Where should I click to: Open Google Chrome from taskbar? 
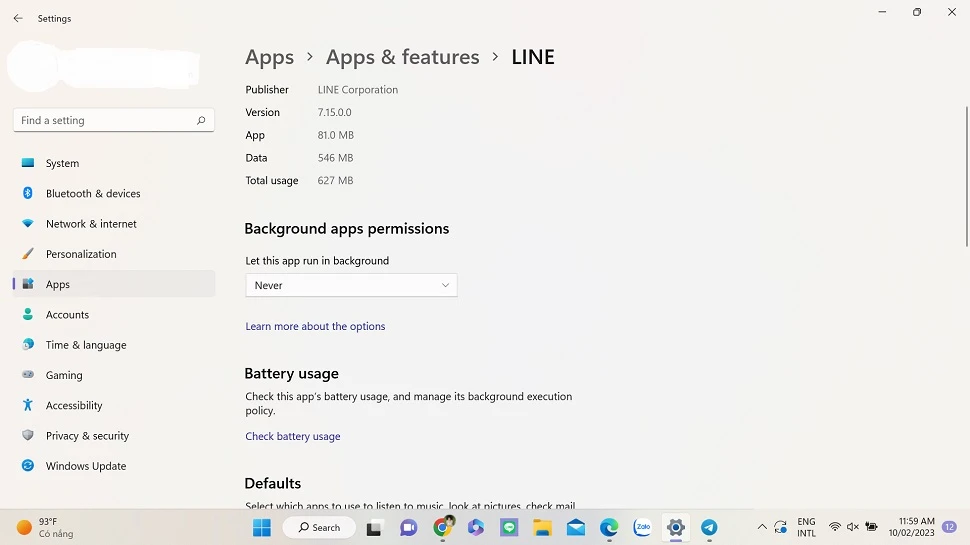[x=442, y=528]
